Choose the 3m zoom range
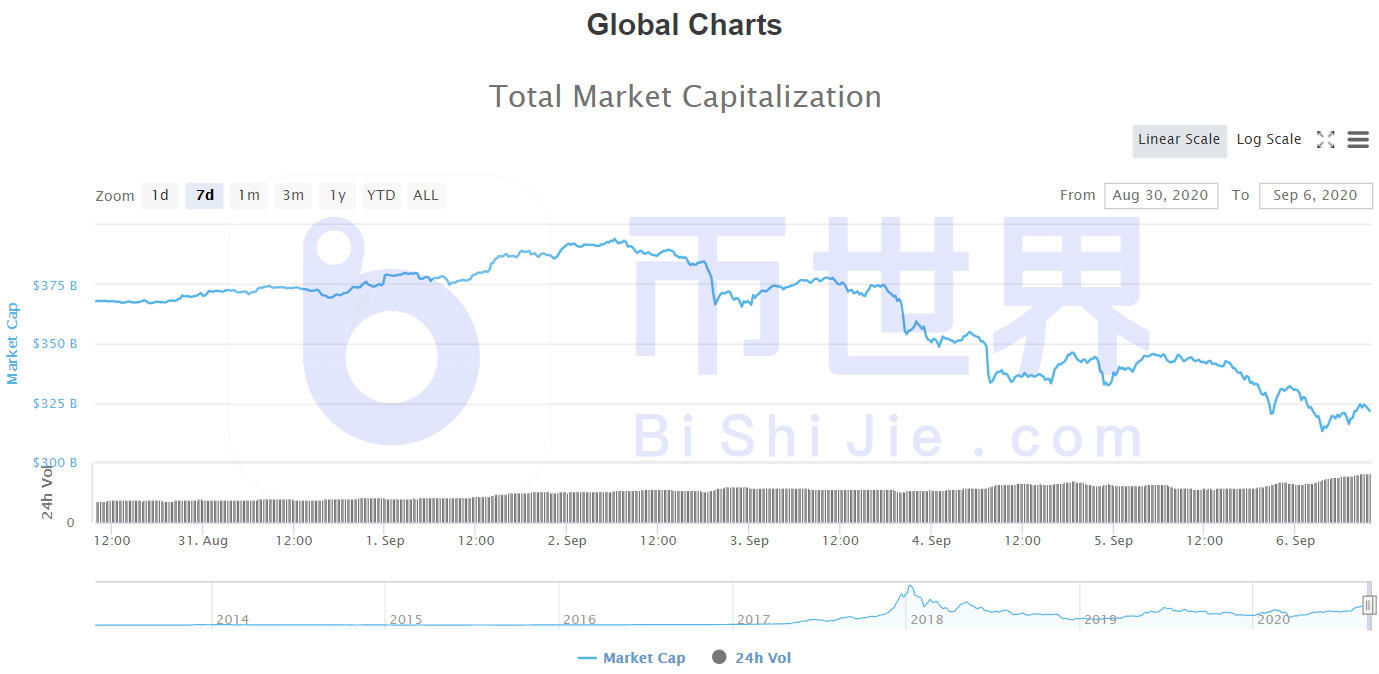1379x674 pixels. click(x=292, y=195)
